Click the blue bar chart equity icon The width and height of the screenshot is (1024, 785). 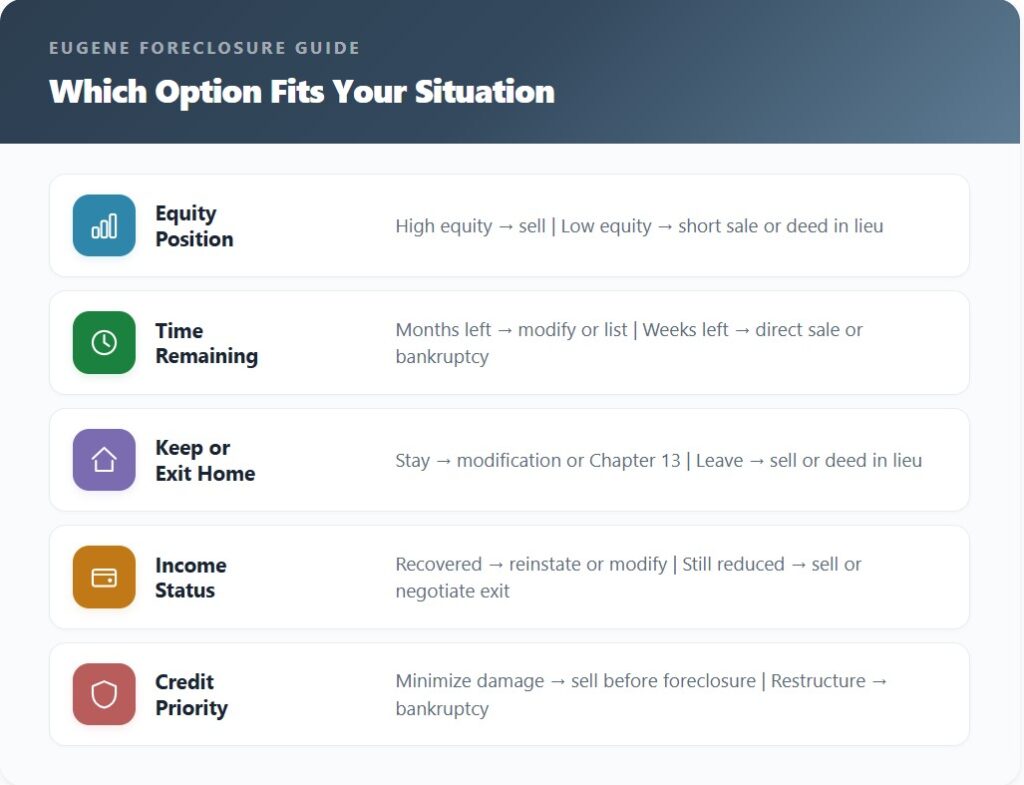click(x=104, y=225)
